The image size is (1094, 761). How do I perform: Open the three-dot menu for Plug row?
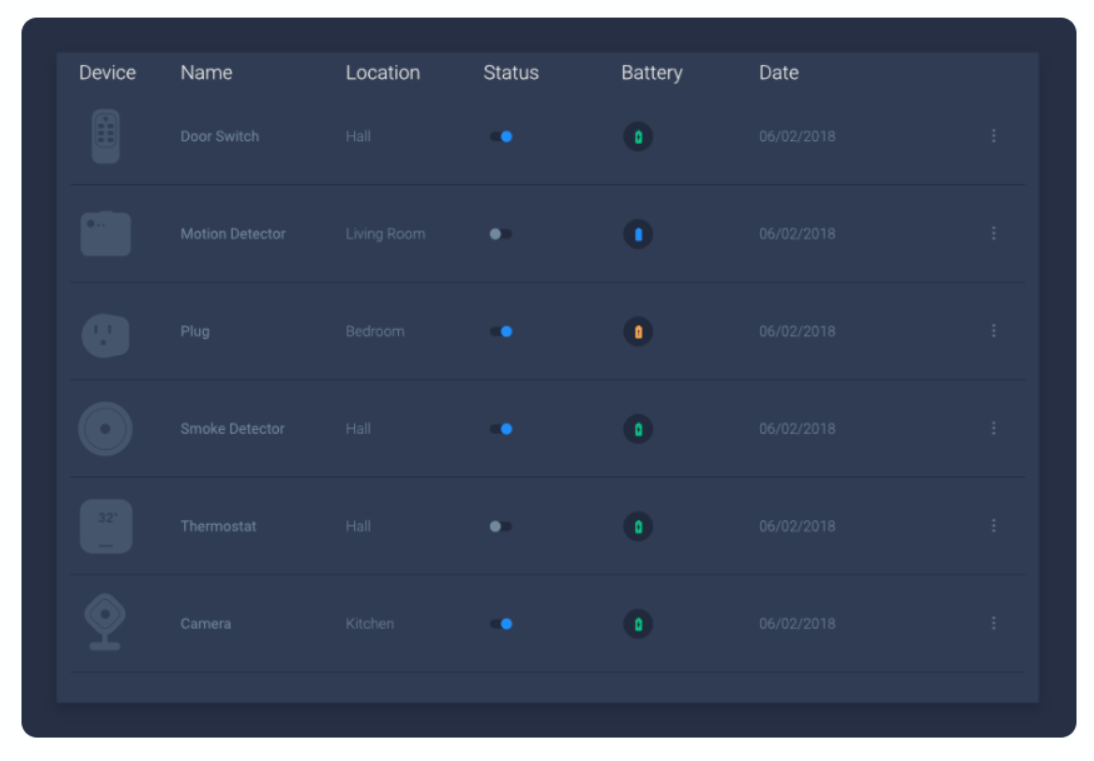pos(993,331)
